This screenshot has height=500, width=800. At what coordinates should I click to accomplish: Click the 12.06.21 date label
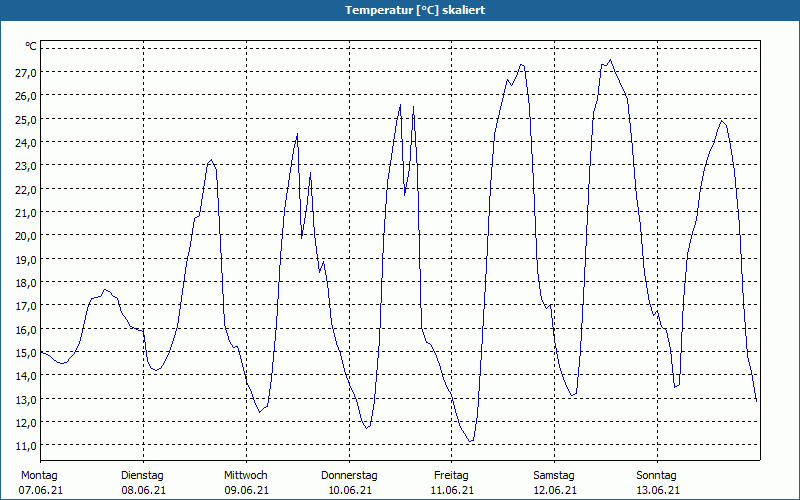click(555, 490)
